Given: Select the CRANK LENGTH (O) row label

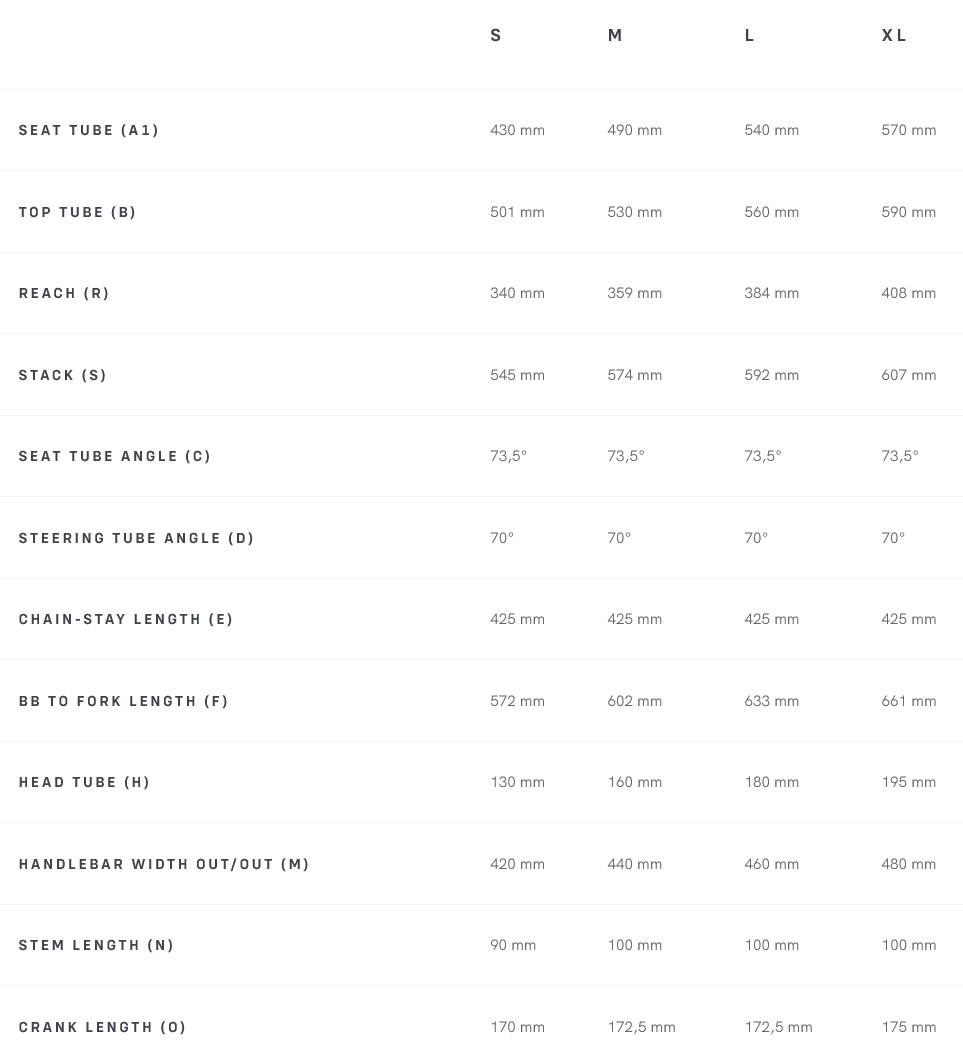Looking at the screenshot, I should coord(103,1027).
